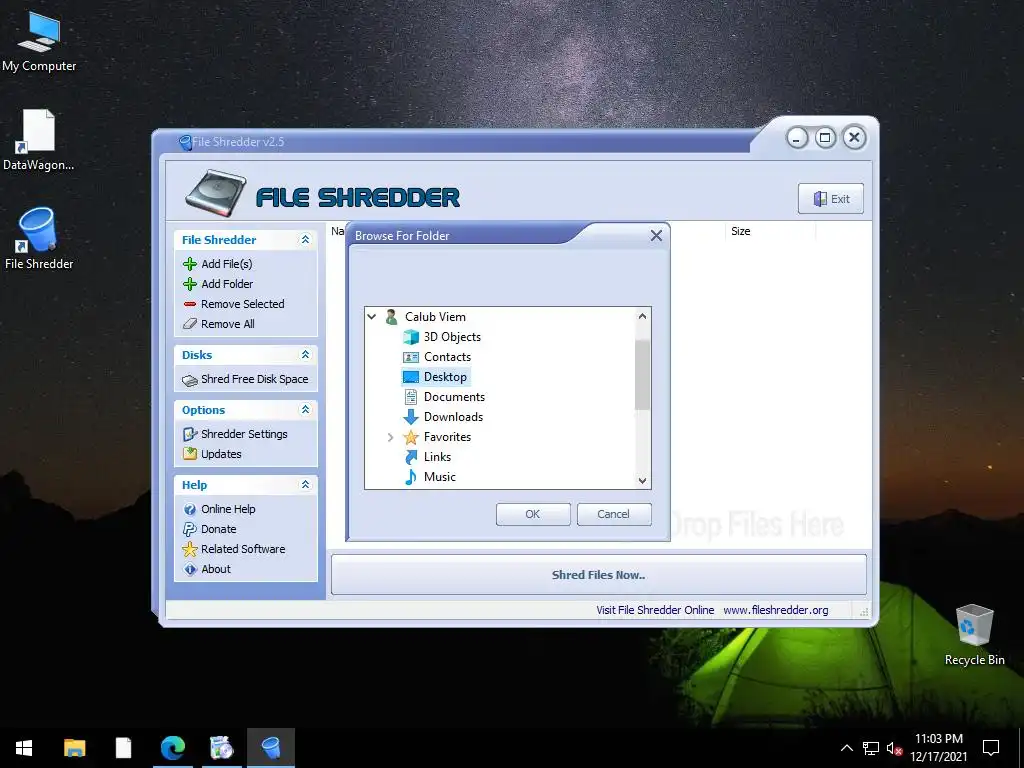
Task: Collapse the Help sidebar panel
Action: [305, 485]
